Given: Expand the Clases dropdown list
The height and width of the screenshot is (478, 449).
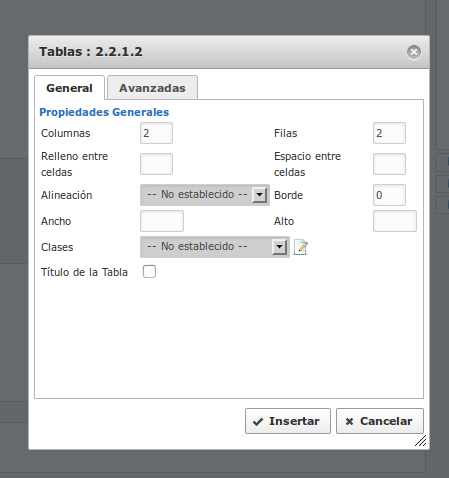Looking at the screenshot, I should point(215,247).
